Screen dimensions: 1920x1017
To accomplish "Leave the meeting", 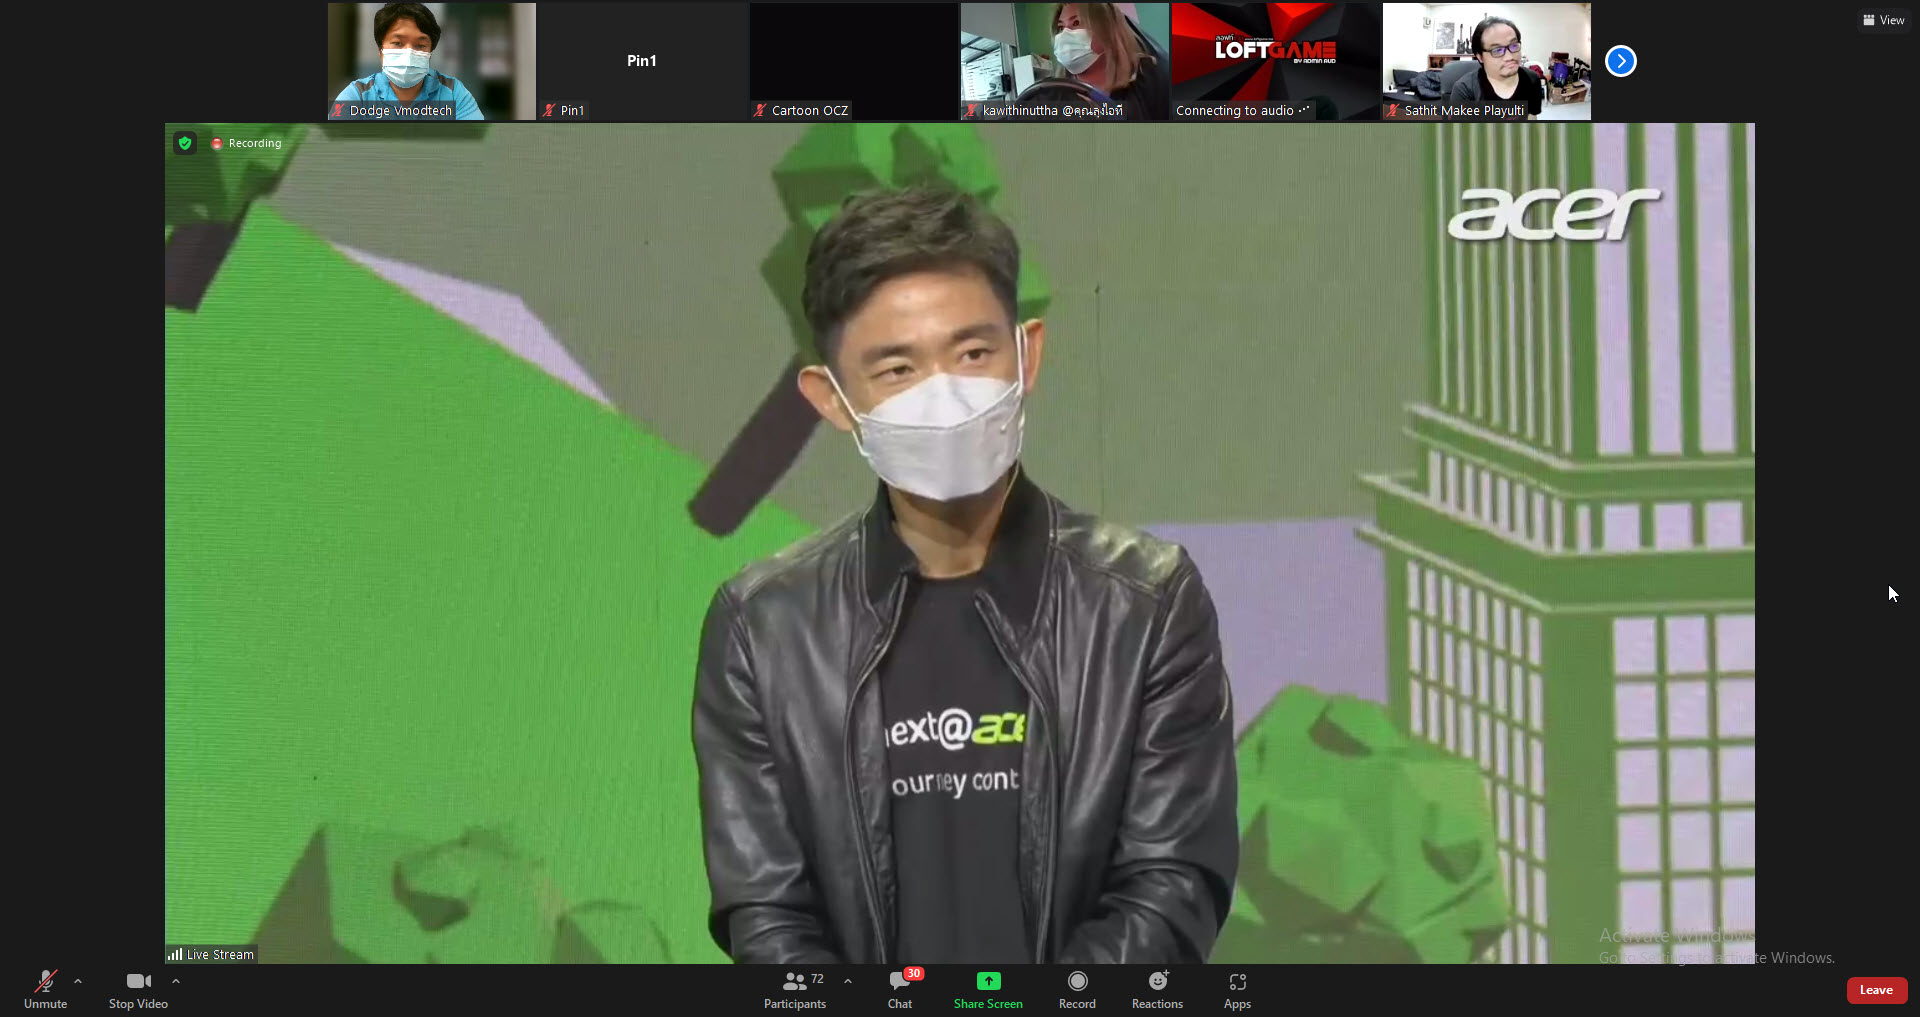I will click(x=1876, y=990).
